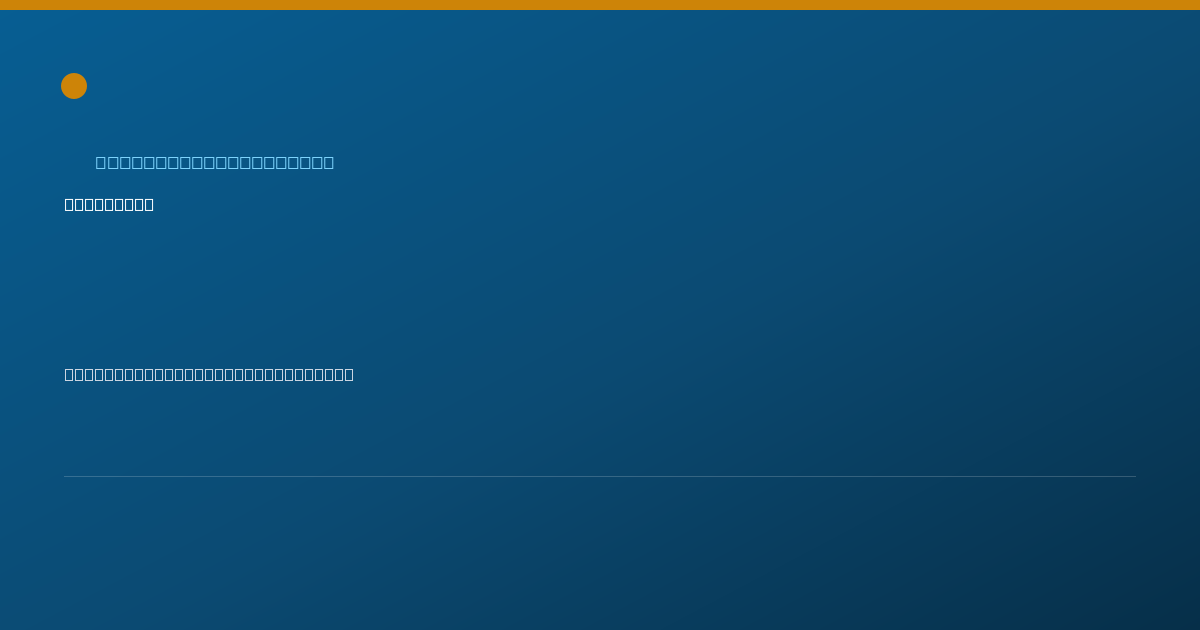The height and width of the screenshot is (630, 1200).
Task: Click the last glyph of the description line
Action: click(348, 374)
